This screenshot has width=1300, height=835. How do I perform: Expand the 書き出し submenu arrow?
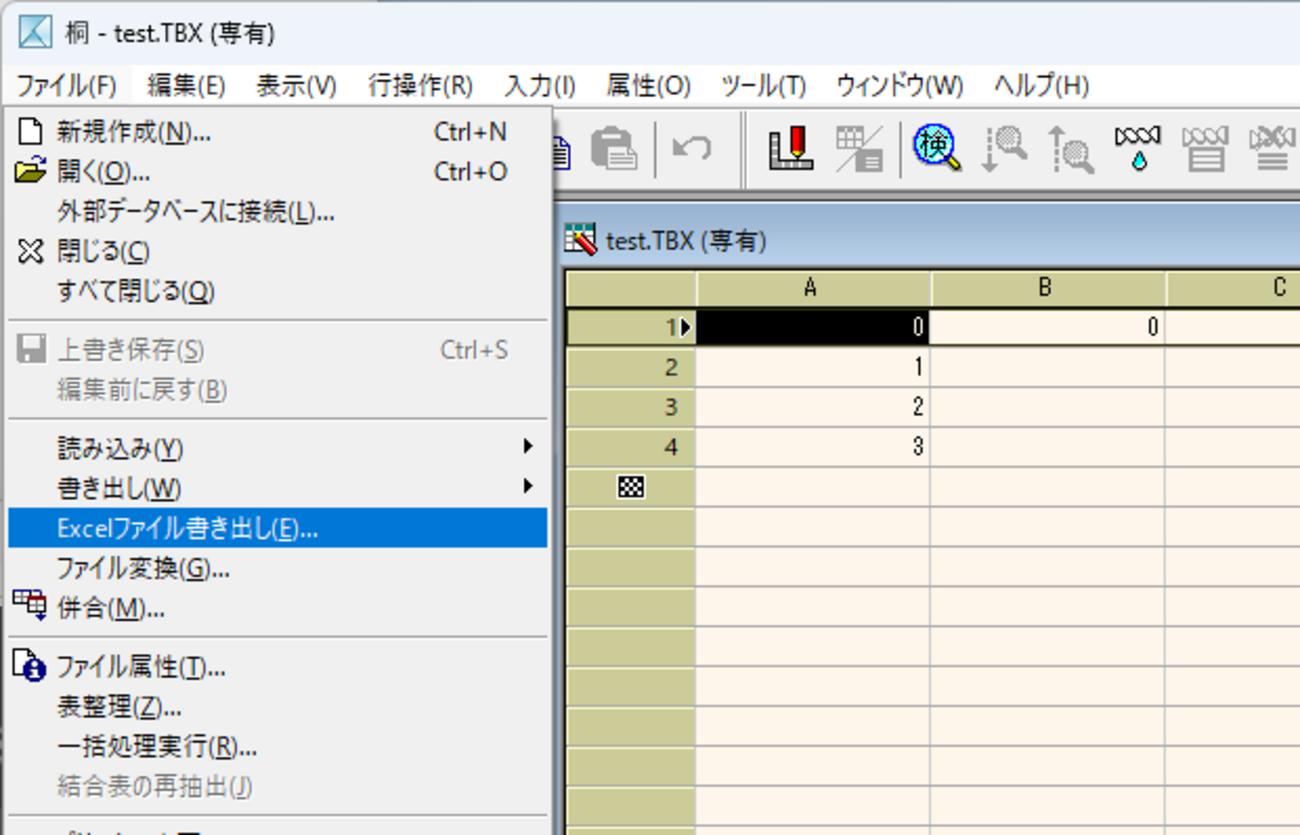pos(528,487)
